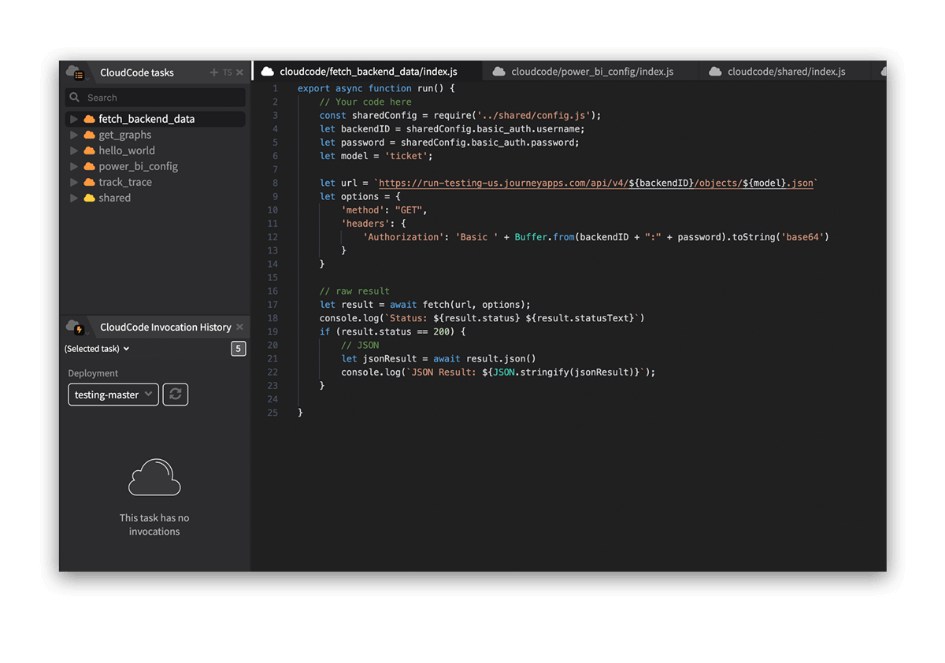Switch to cloudcode/power_bi_config/index.js tab

pyautogui.click(x=591, y=72)
